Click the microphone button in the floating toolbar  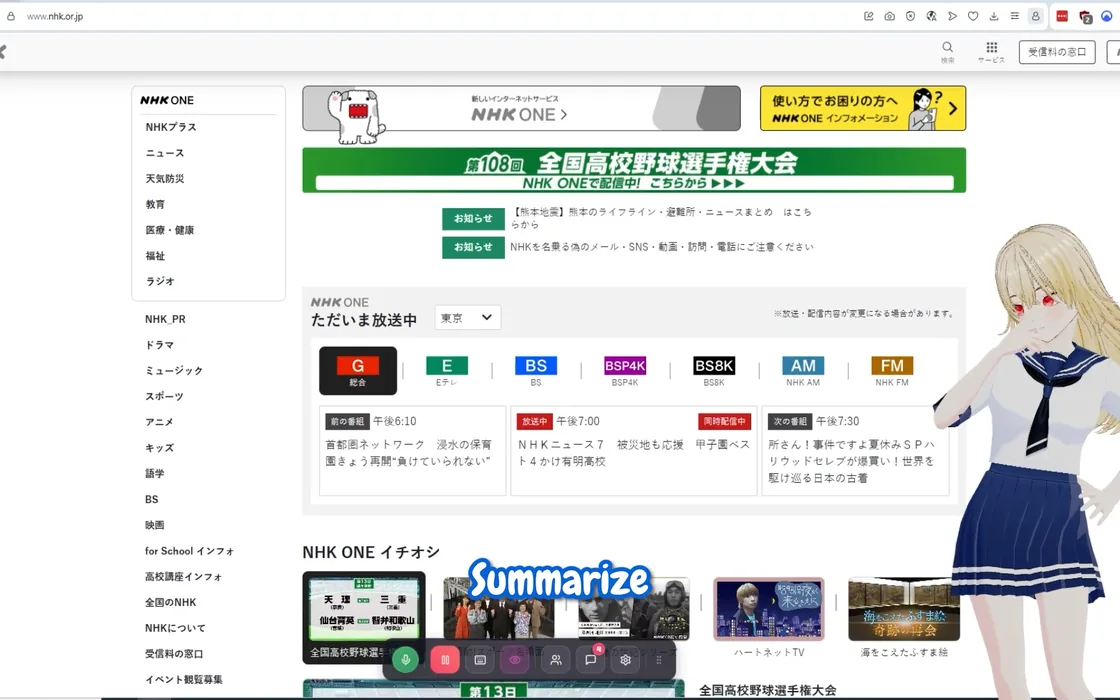(x=406, y=660)
